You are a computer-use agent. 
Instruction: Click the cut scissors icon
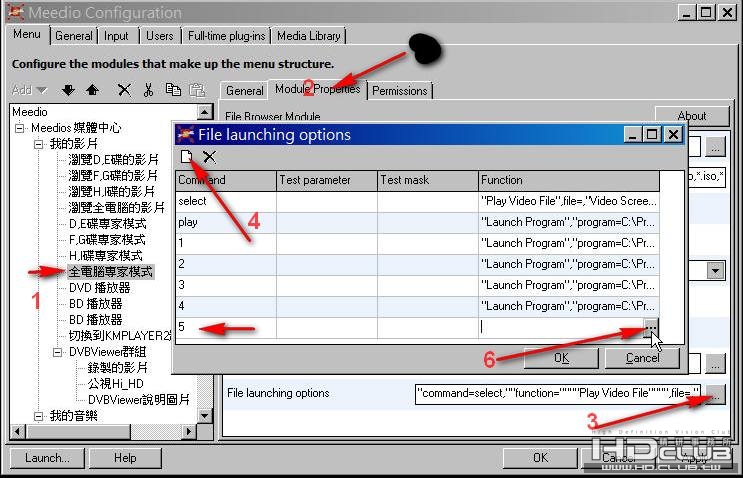coord(148,90)
